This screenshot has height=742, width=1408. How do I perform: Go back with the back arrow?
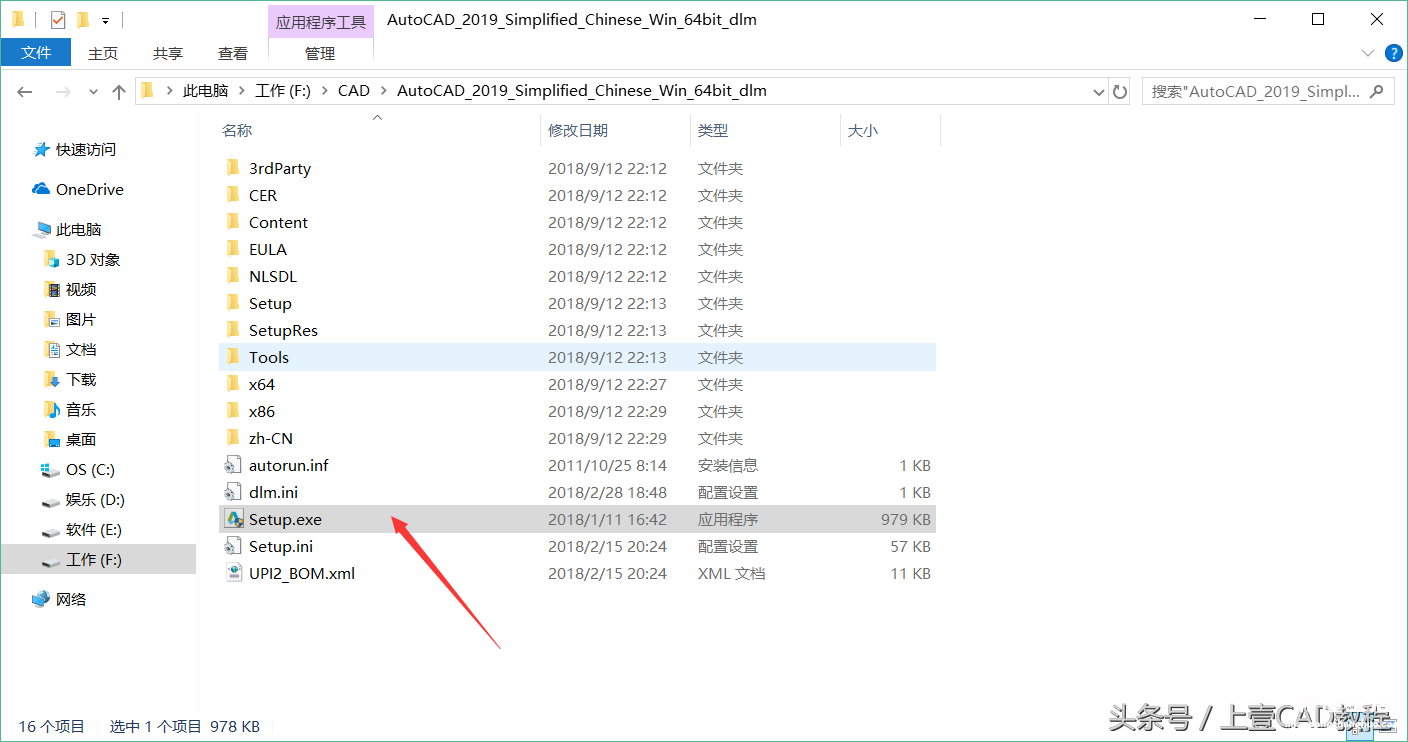point(26,91)
